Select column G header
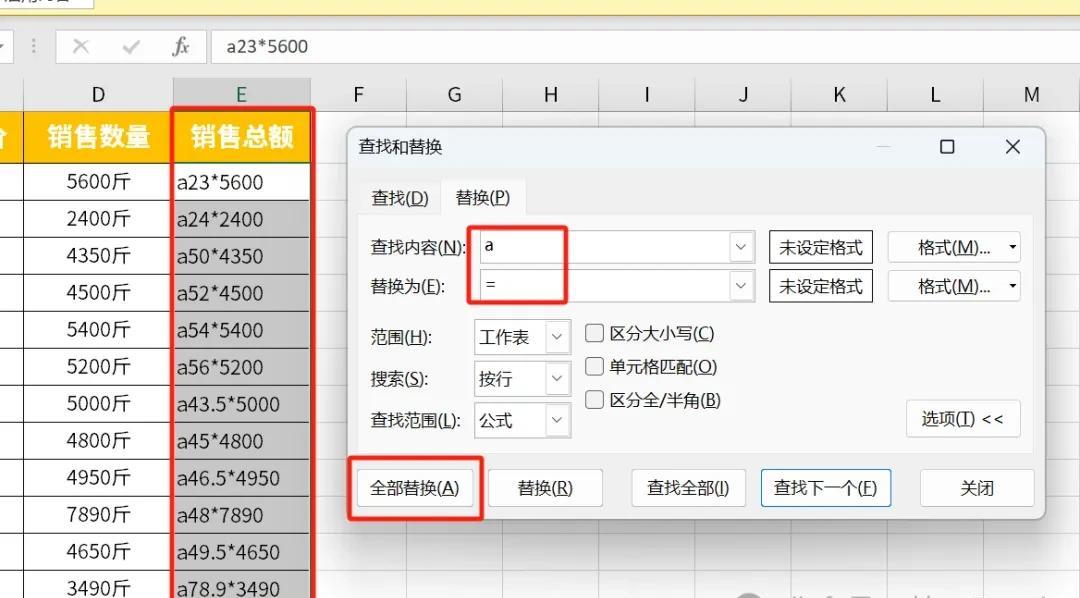The image size is (1080, 598). (x=455, y=94)
